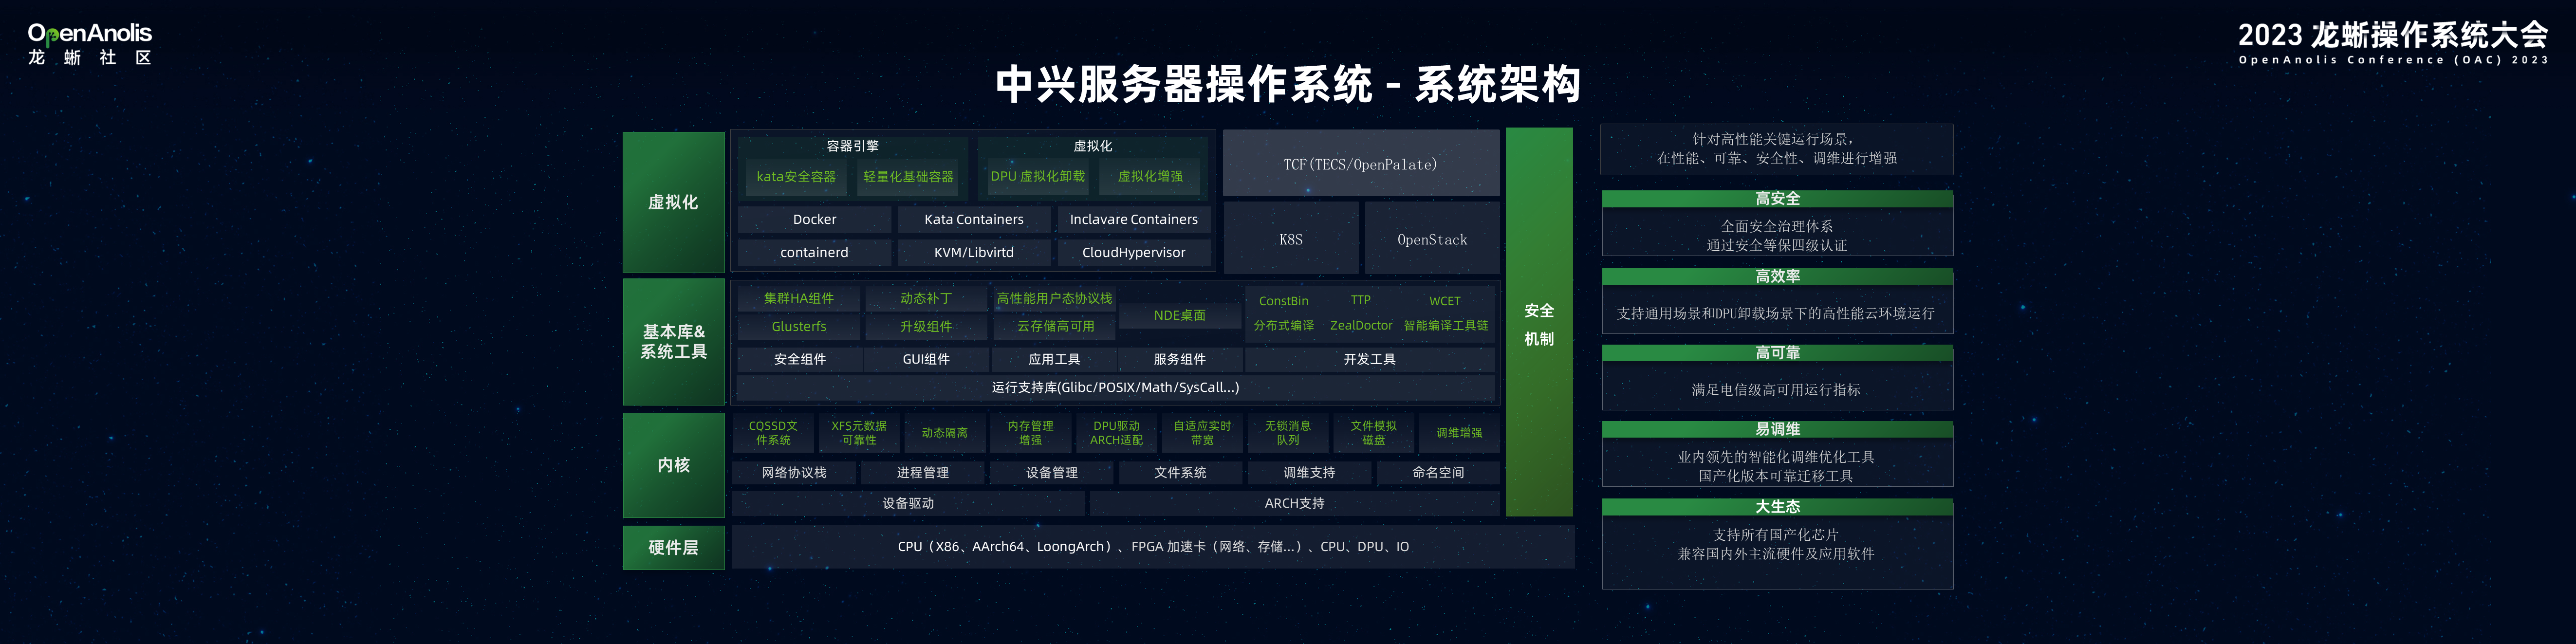
Task: Click the 高效率 green header
Action: pyautogui.click(x=1777, y=276)
